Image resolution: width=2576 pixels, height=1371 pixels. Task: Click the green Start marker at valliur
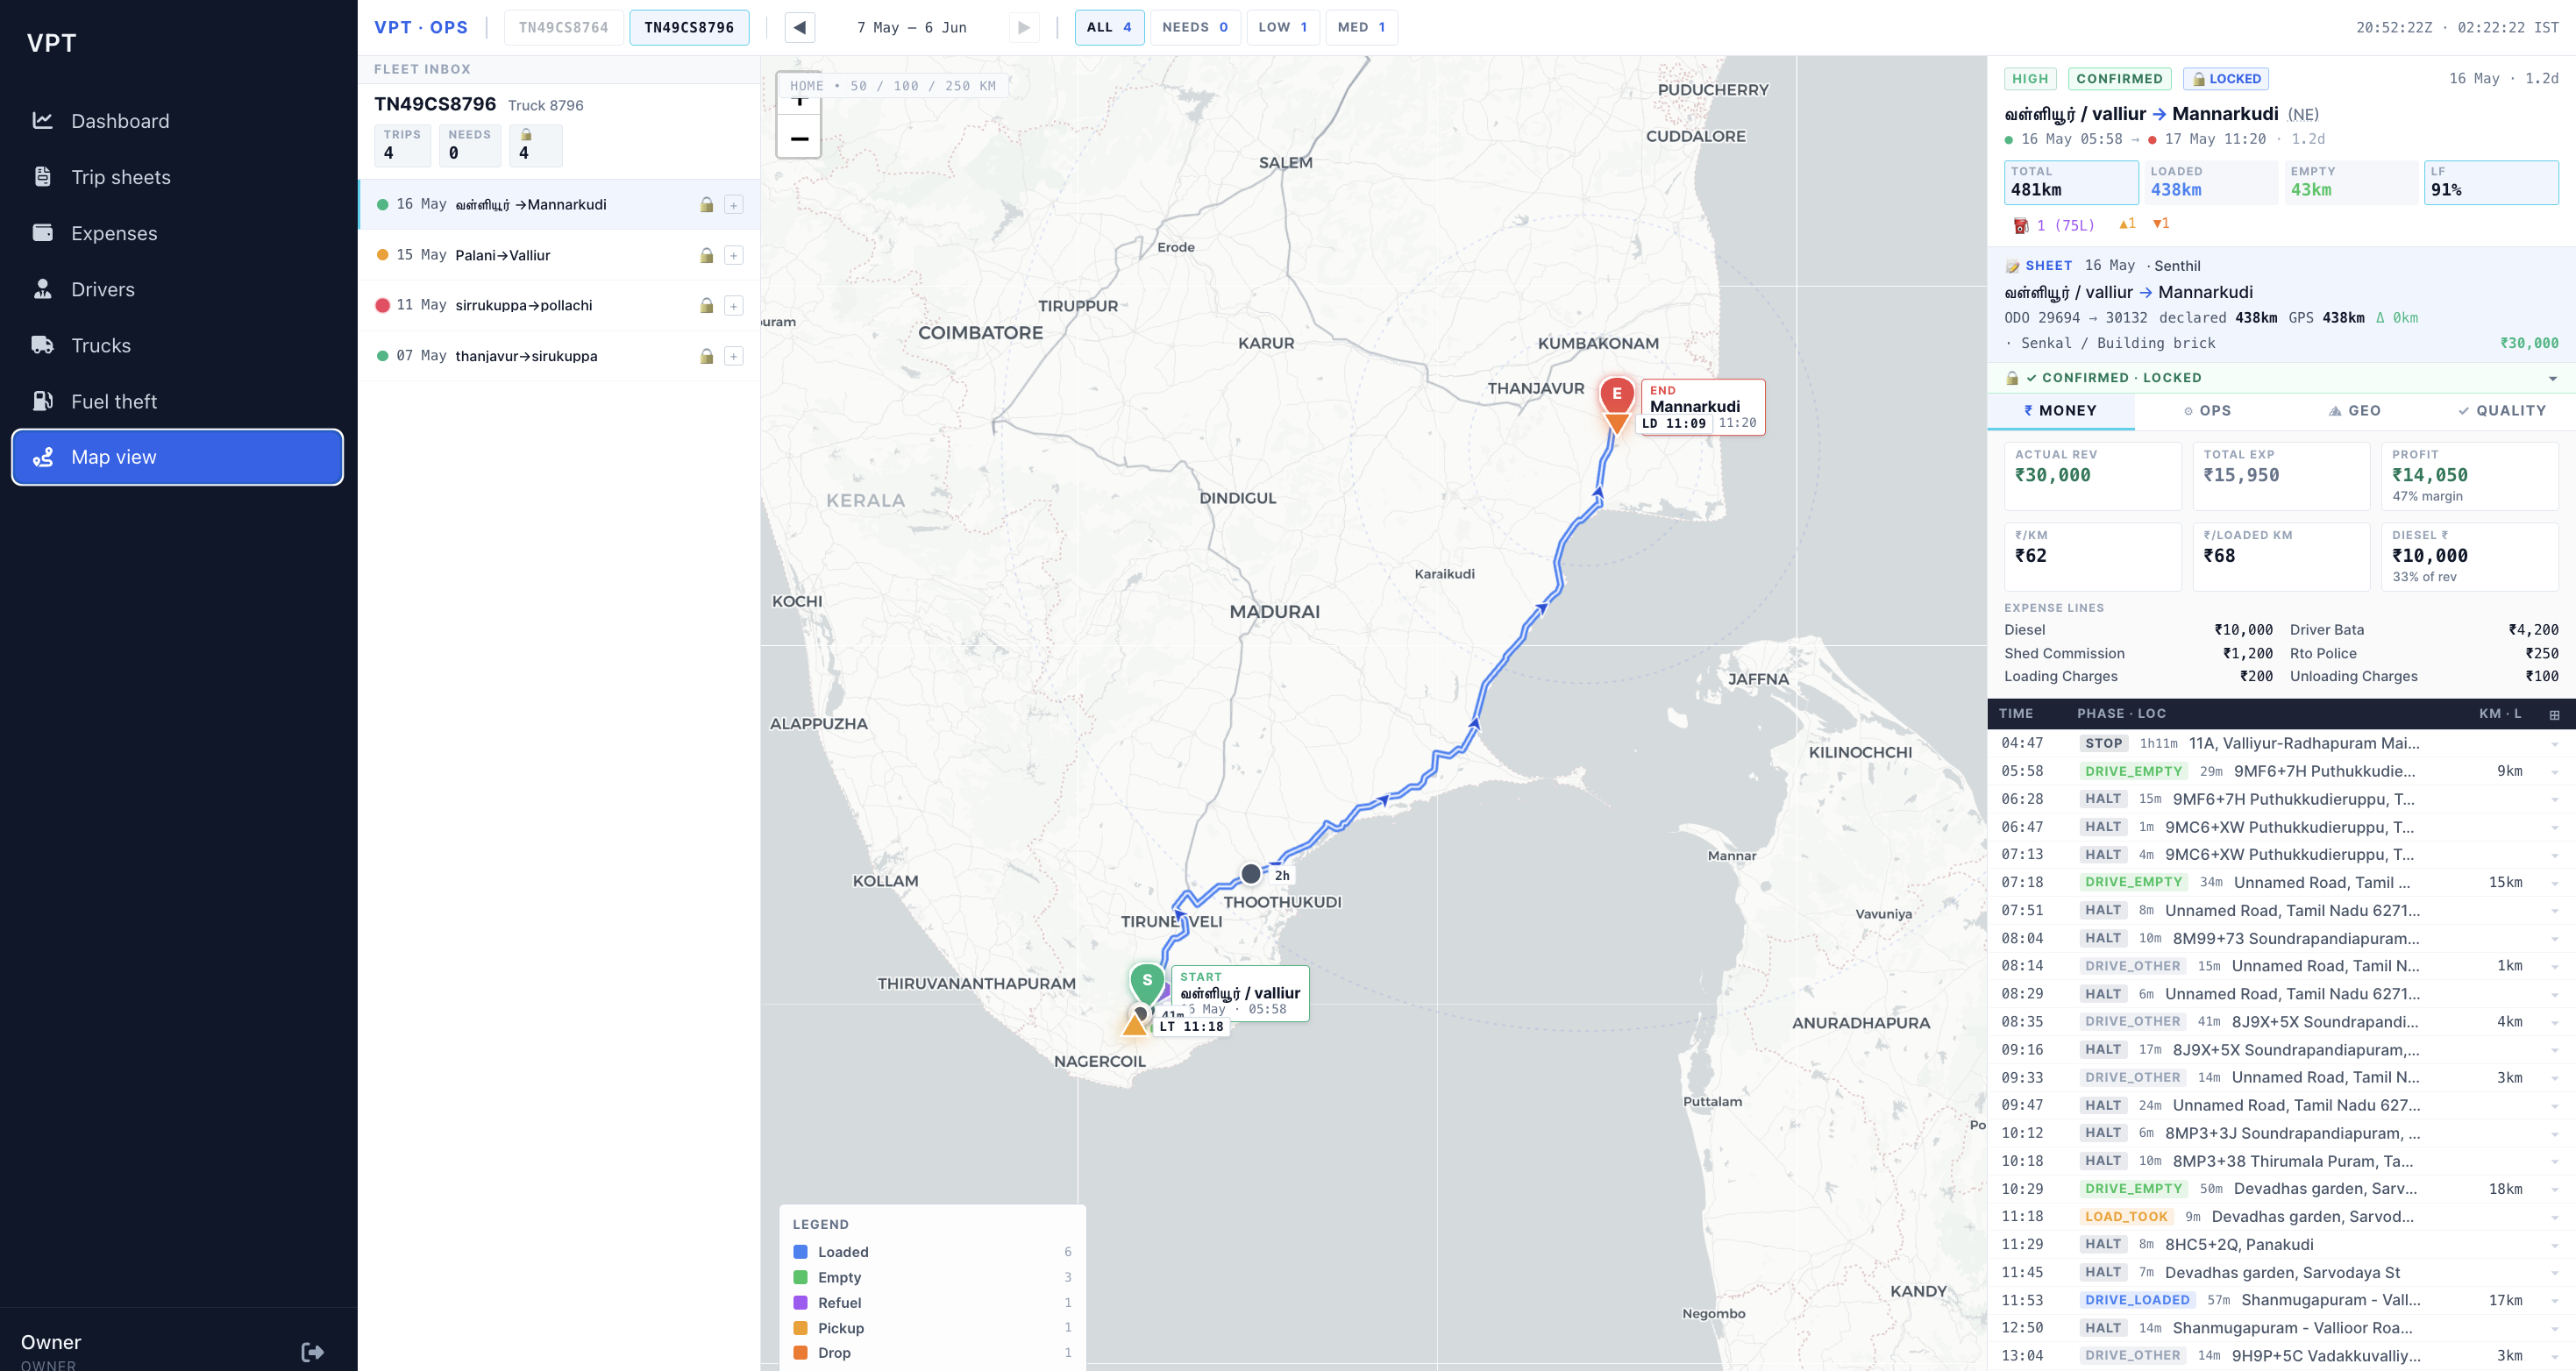[x=1147, y=981]
